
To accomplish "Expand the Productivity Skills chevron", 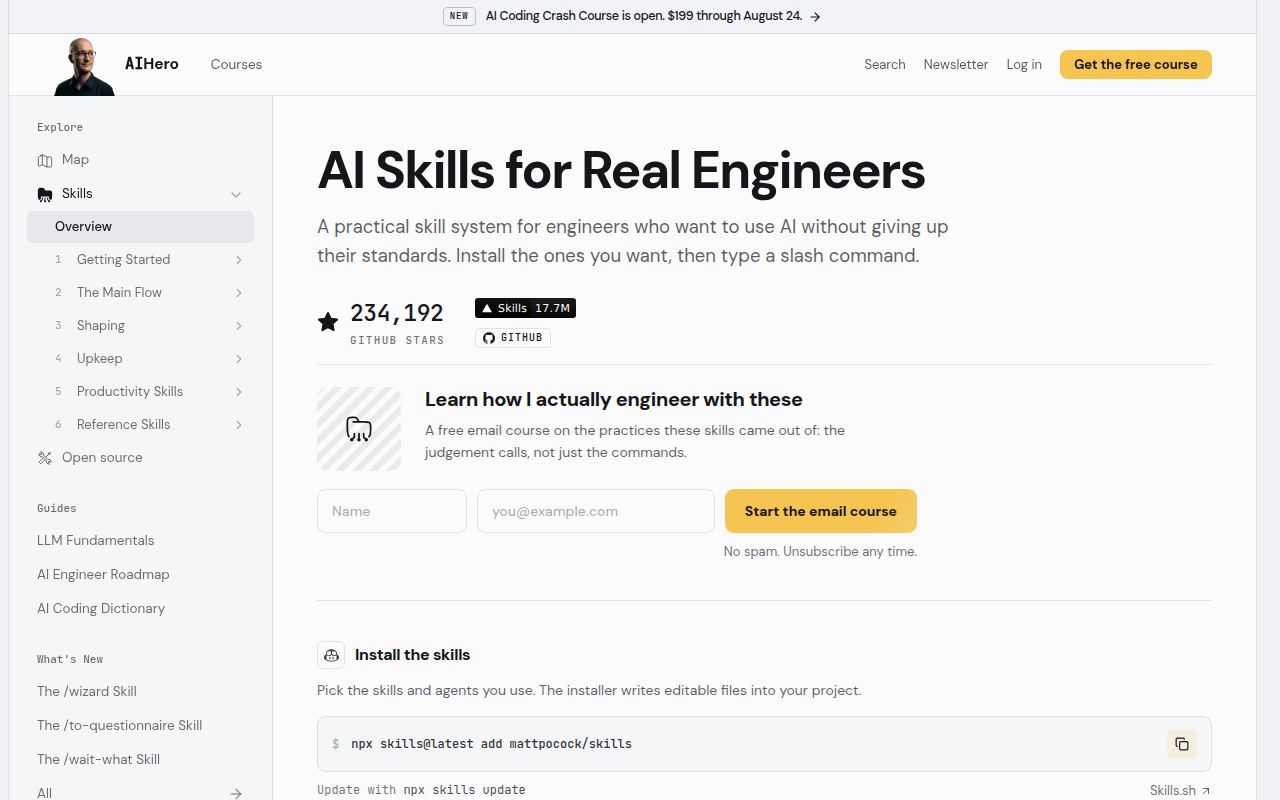I will point(239,392).
